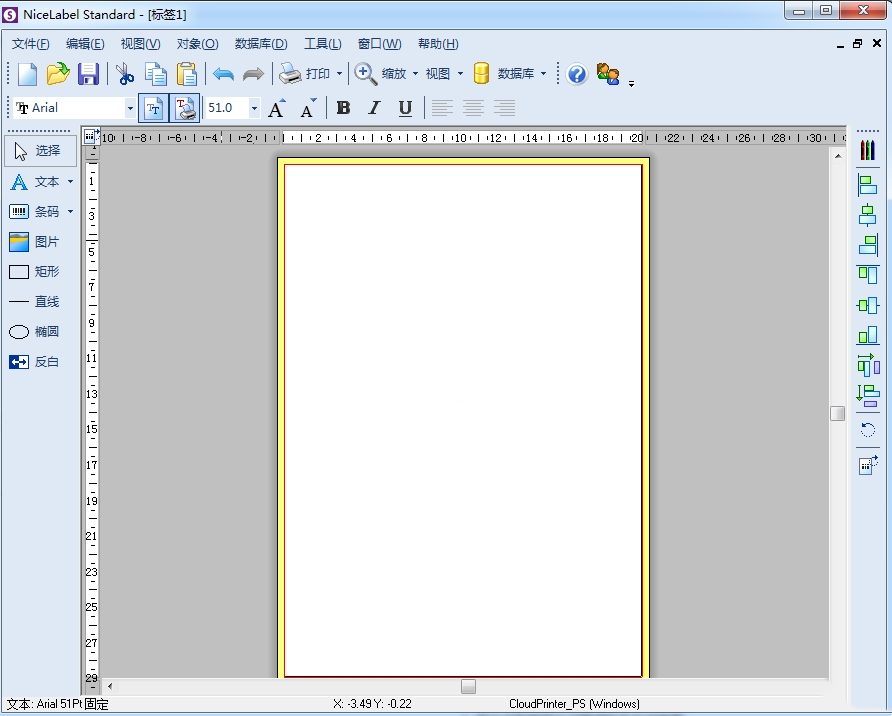
Task: Copy the selected object
Action: pos(155,74)
